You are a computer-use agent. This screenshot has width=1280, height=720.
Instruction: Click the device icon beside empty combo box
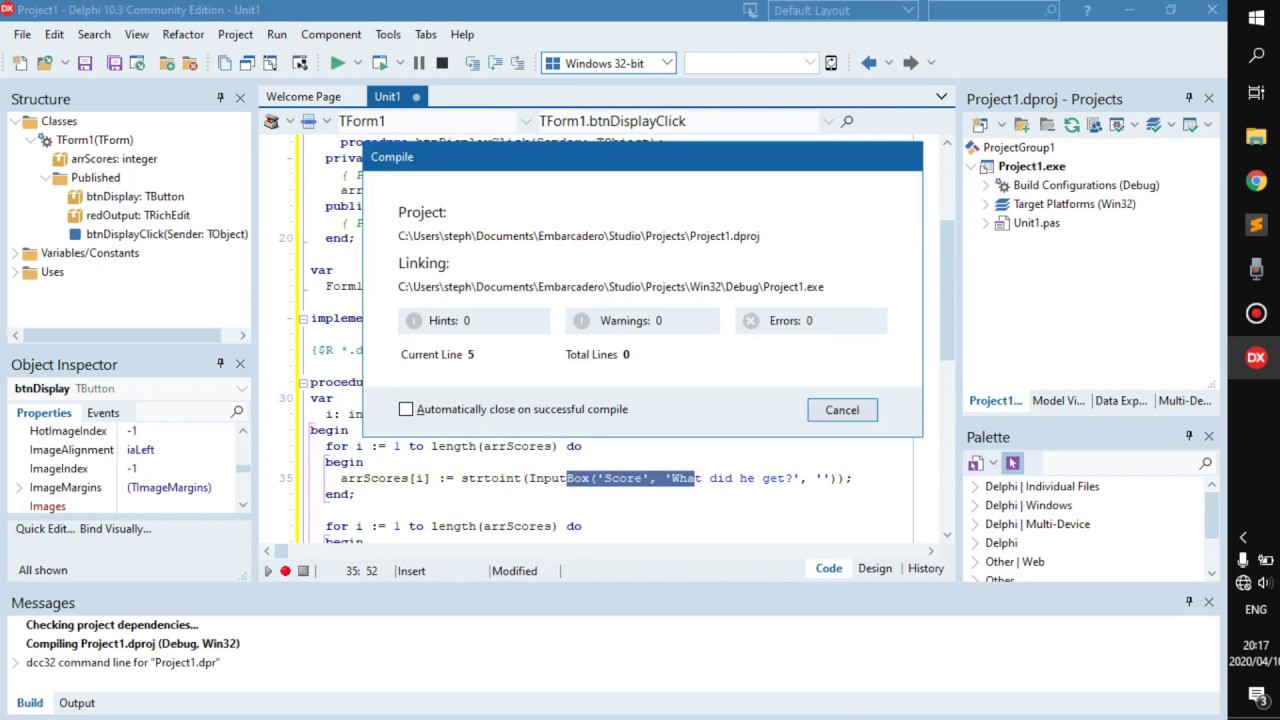pos(831,63)
